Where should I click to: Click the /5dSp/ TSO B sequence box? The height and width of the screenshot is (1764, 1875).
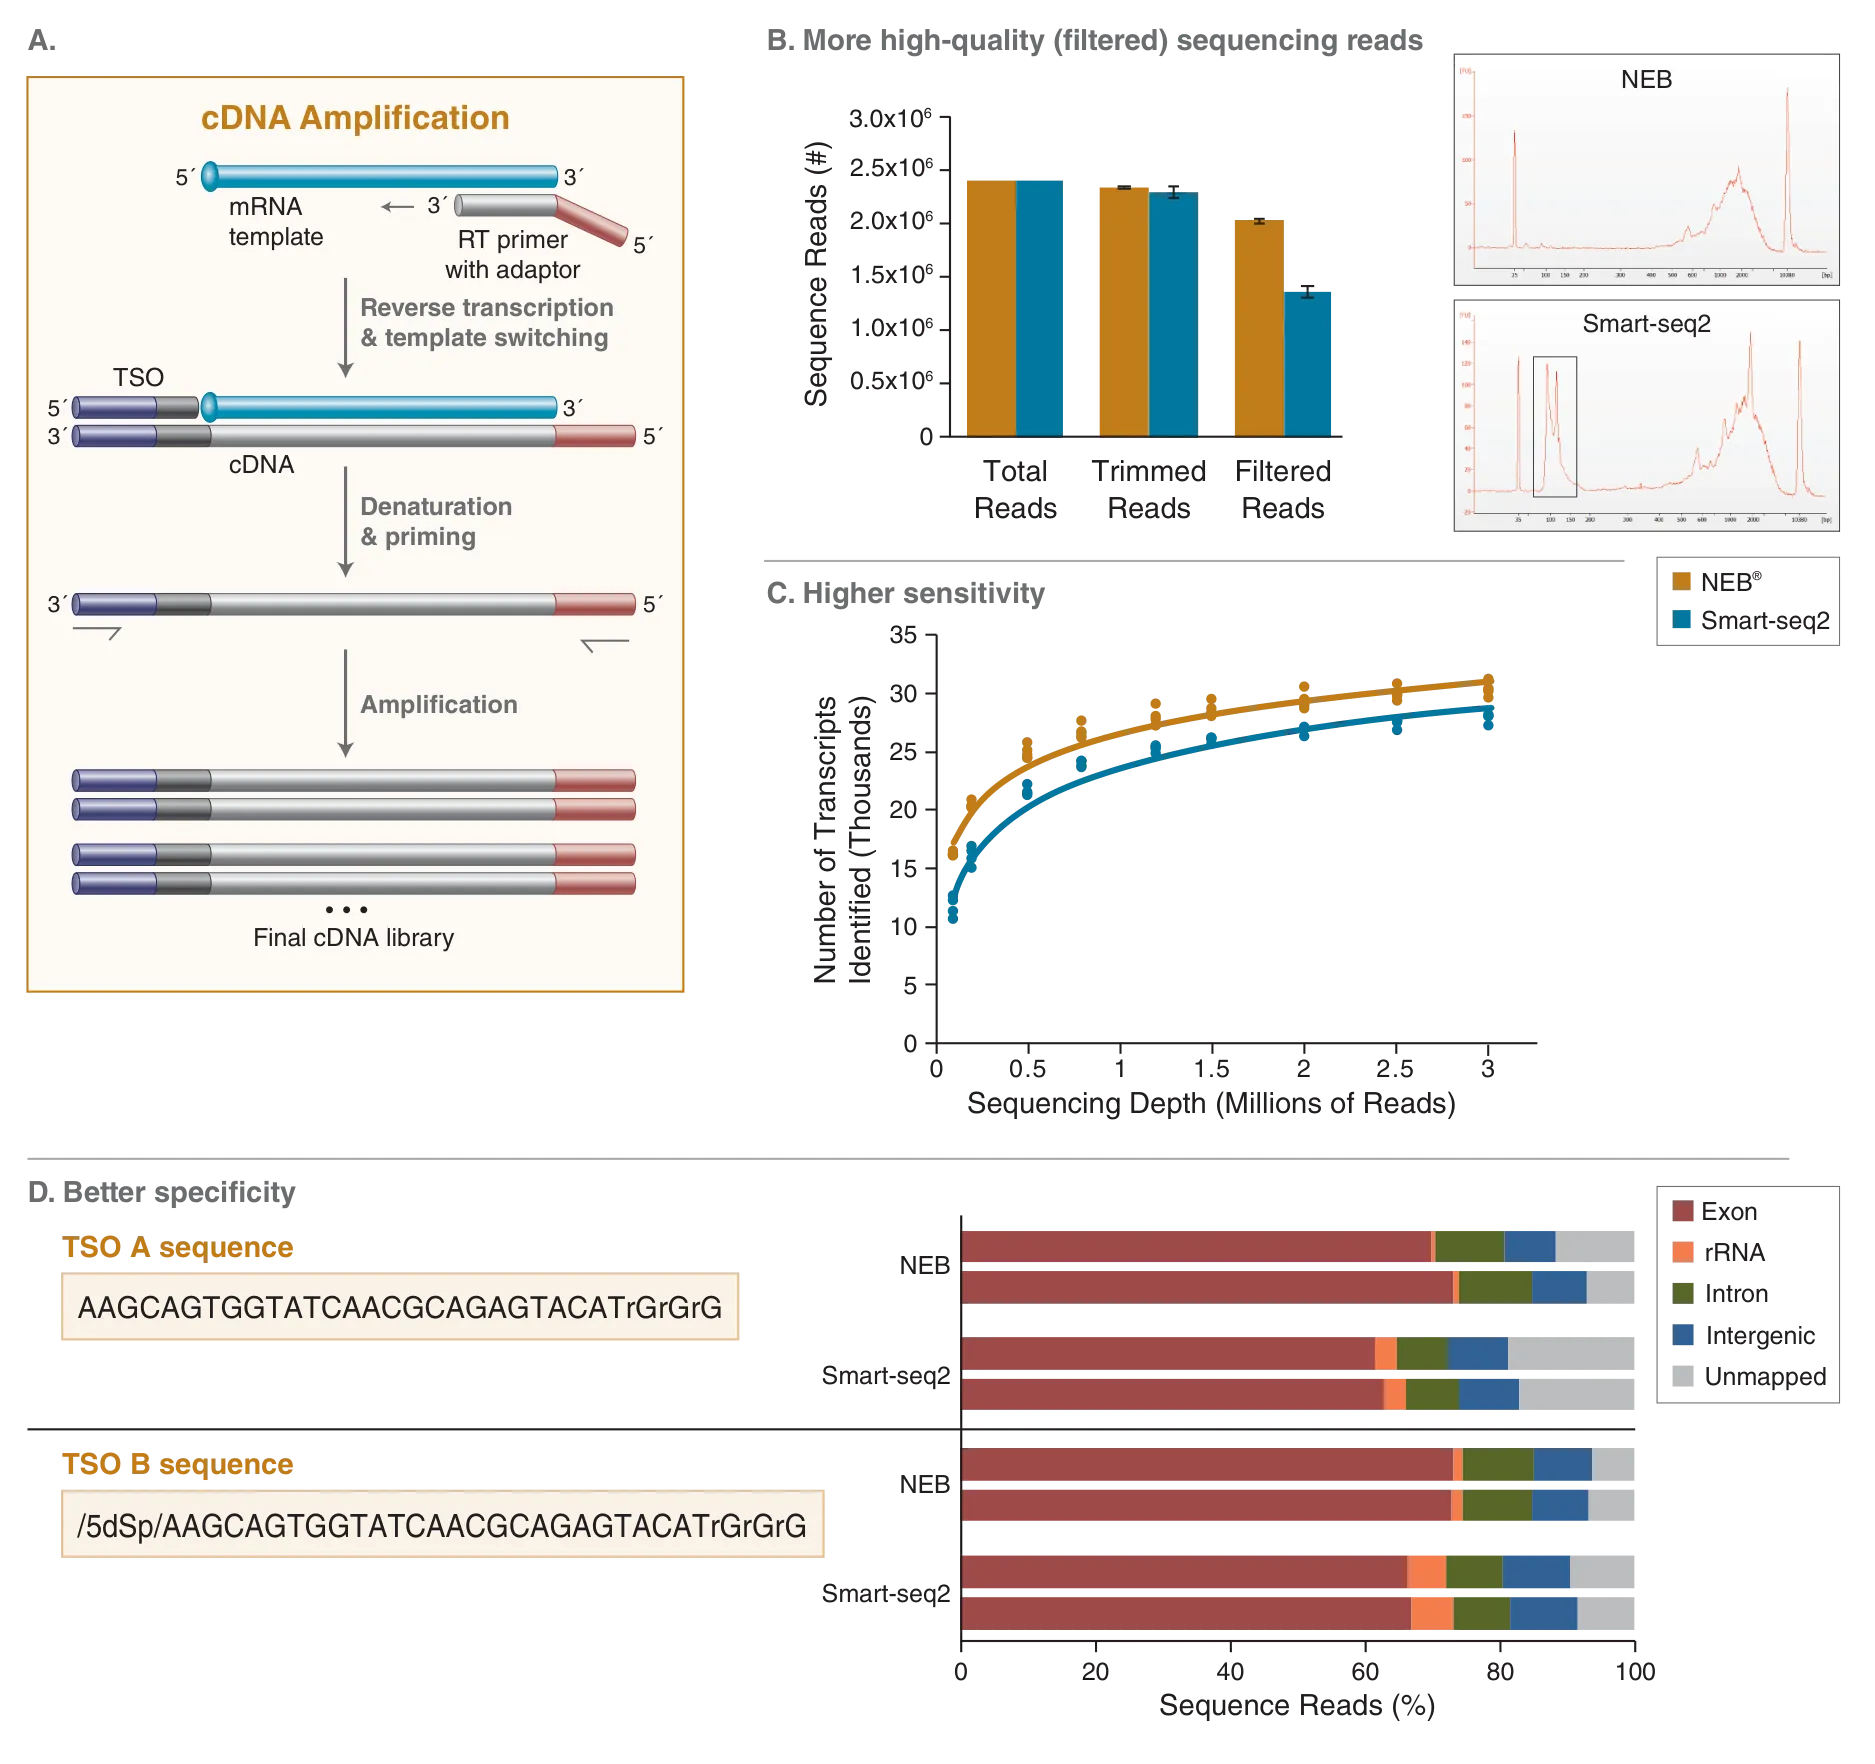[443, 1525]
